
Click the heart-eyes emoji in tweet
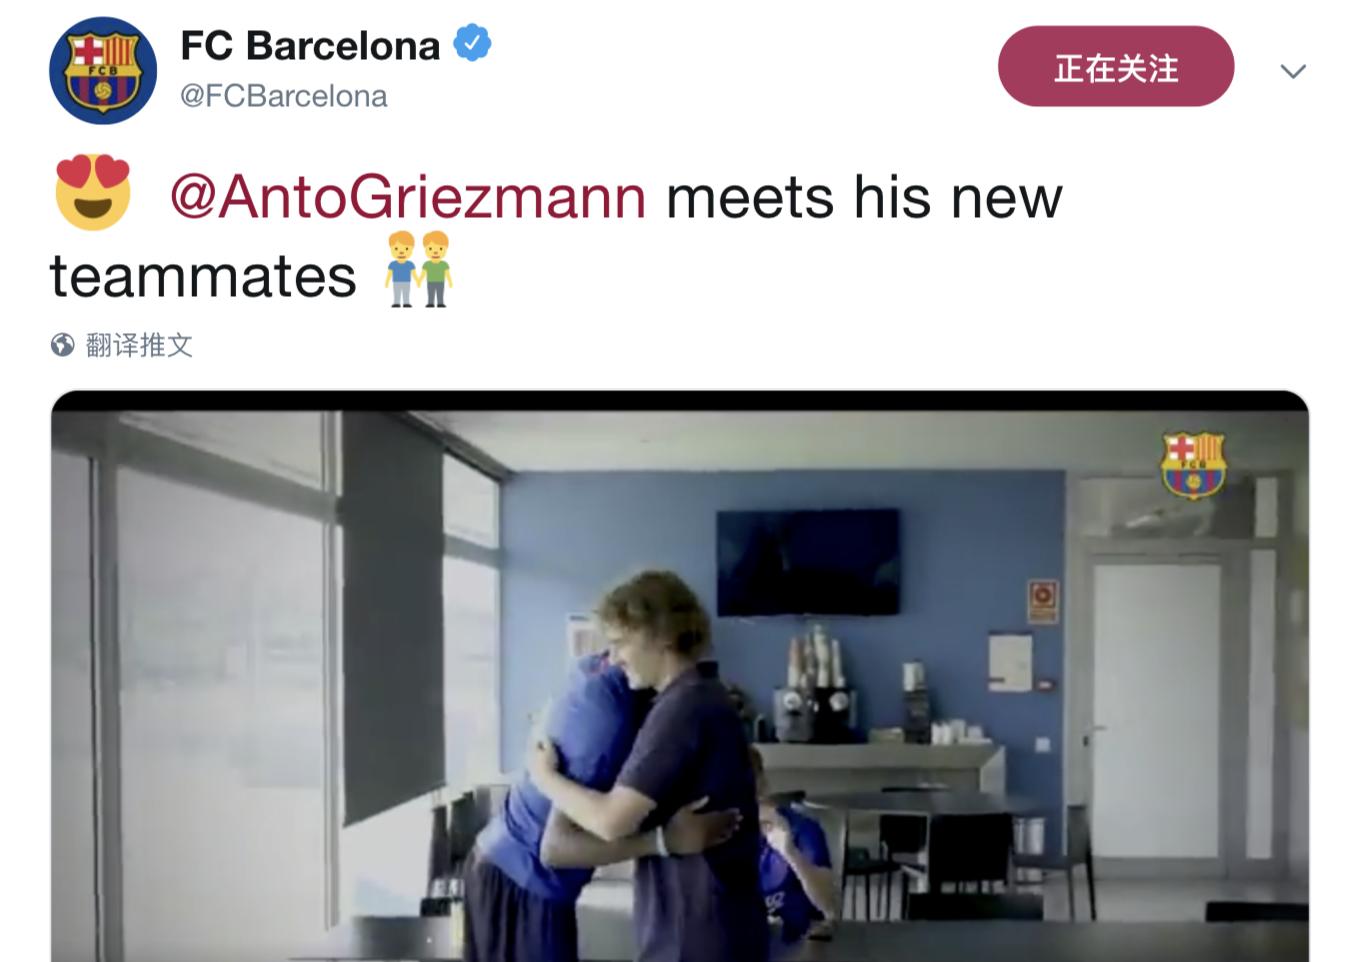click(x=93, y=192)
